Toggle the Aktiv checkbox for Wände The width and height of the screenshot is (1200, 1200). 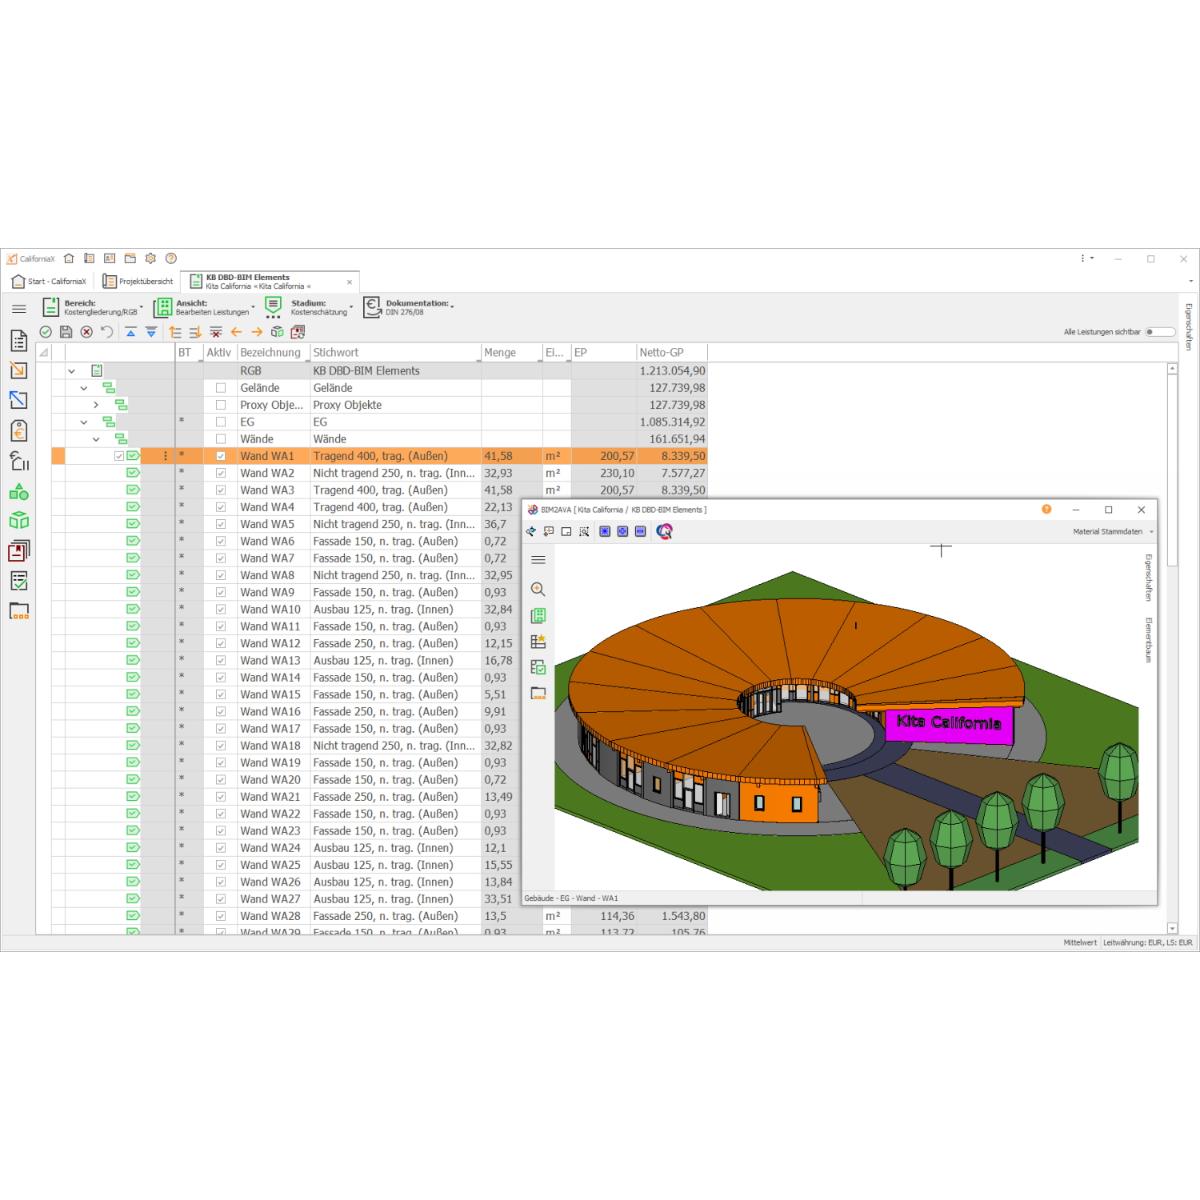click(221, 439)
